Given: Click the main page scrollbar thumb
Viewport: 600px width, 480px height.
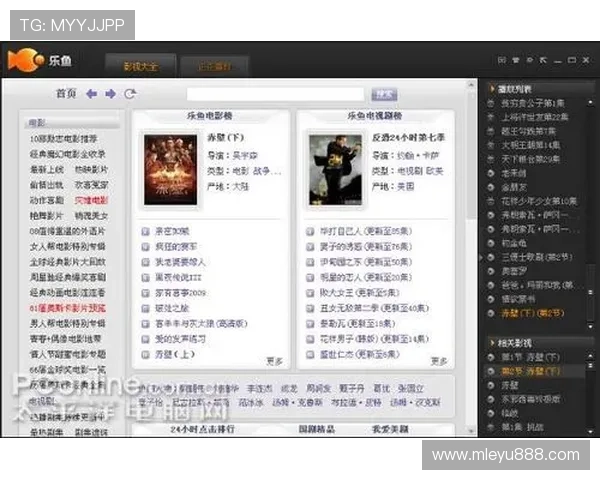Looking at the screenshot, I should tap(471, 155).
